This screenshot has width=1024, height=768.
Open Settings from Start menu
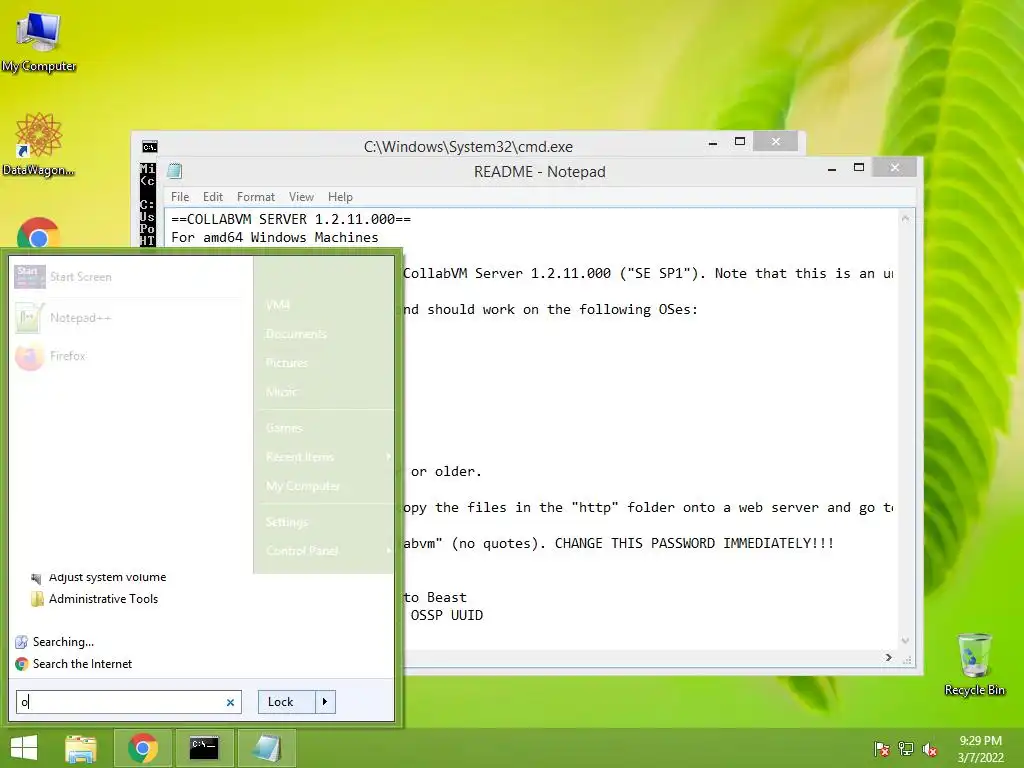[286, 522]
